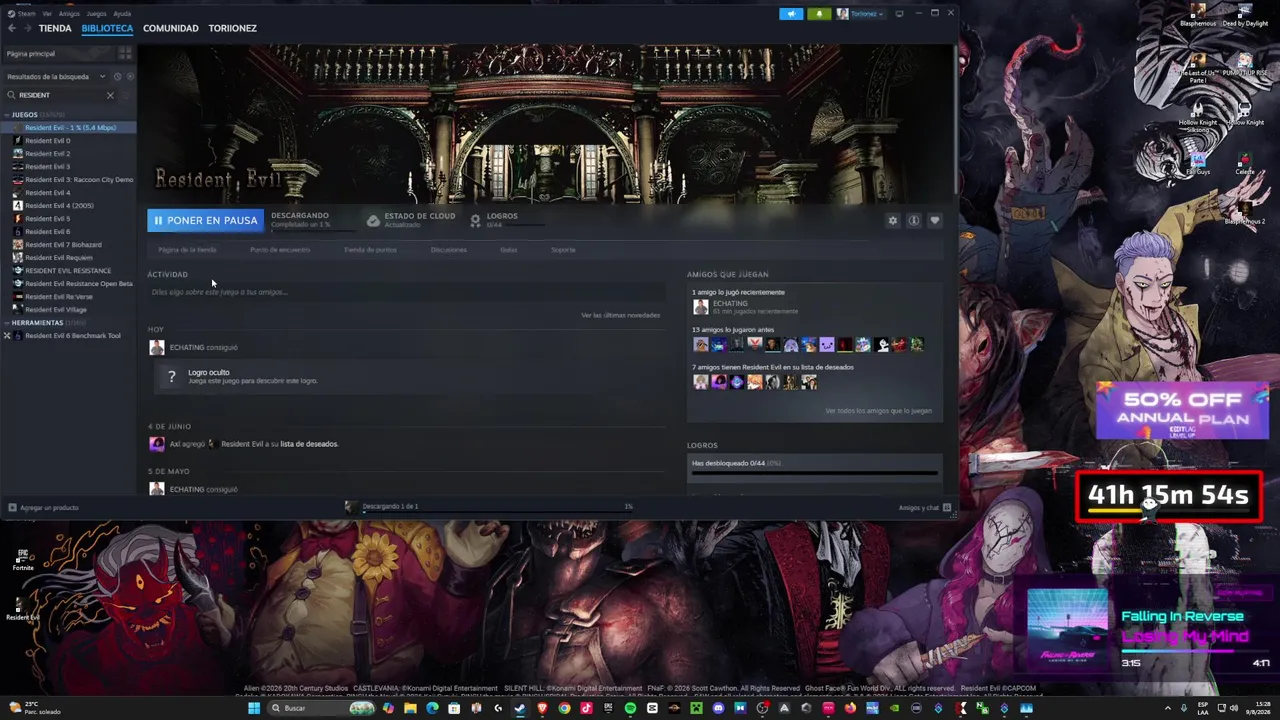This screenshot has width=1280, height=720.
Task: Open Soporte link
Action: [x=563, y=250]
